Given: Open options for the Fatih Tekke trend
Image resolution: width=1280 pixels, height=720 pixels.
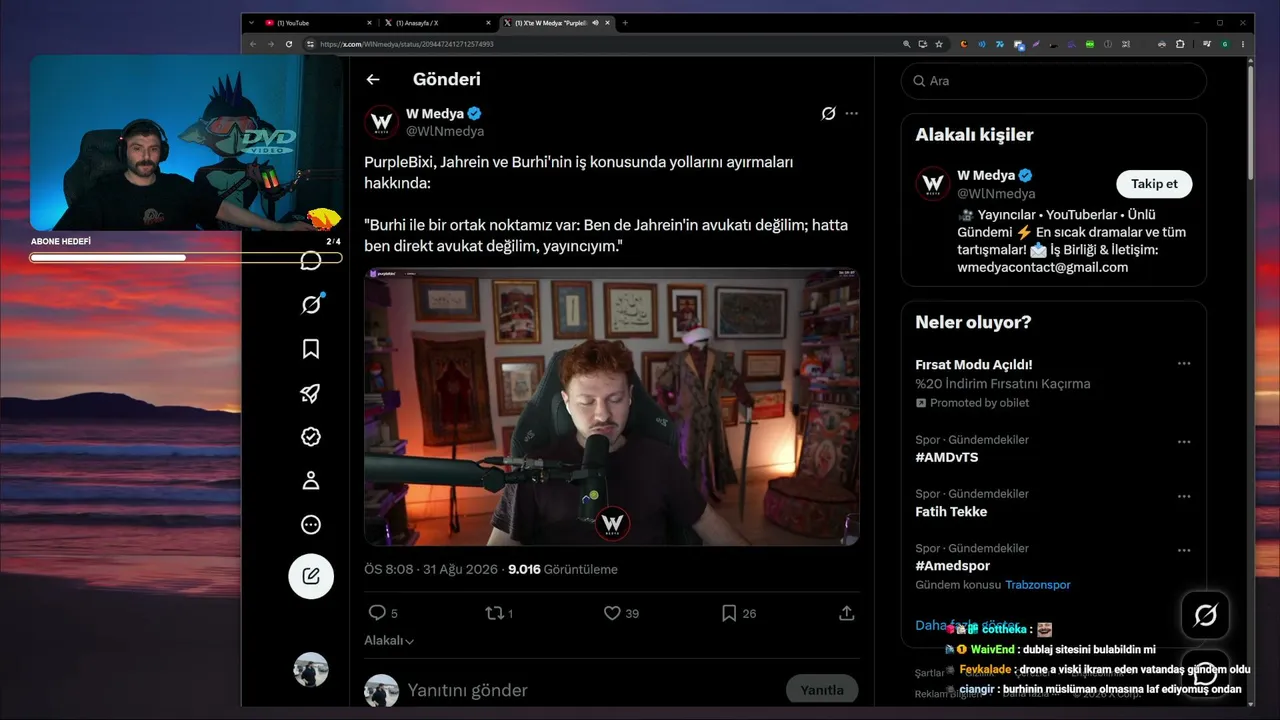Looking at the screenshot, I should tap(1184, 496).
